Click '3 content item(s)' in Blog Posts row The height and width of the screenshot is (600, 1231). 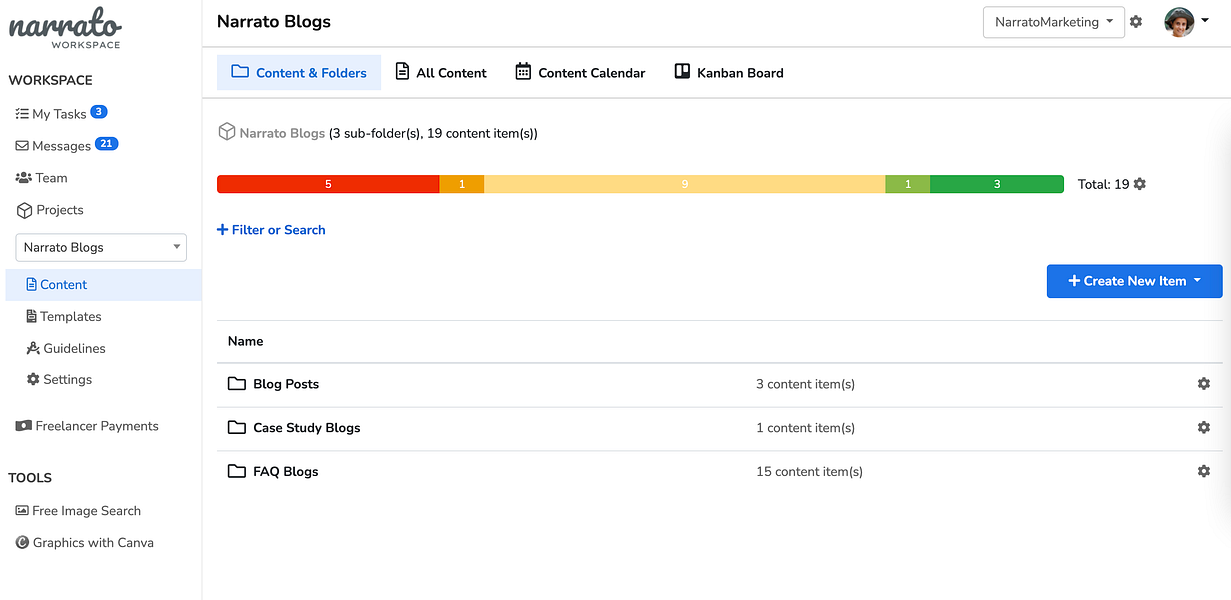click(x=806, y=384)
